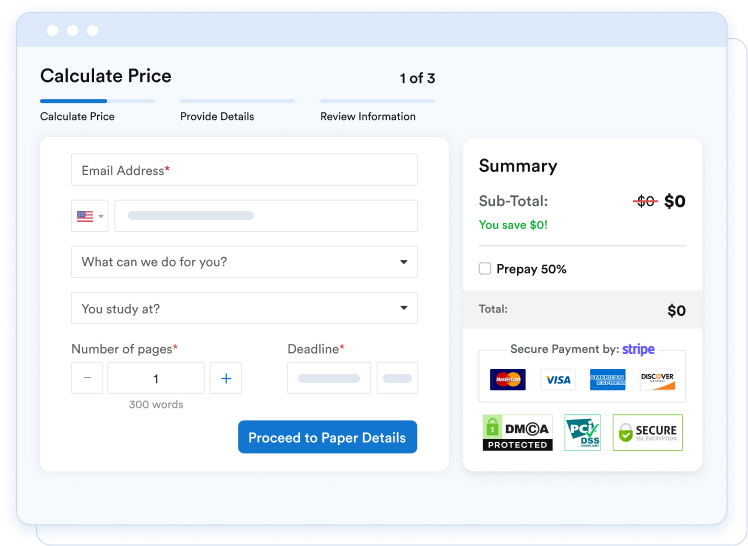Expand the 'What can we do for you?' dropdown
This screenshot has width=748, height=546.
click(244, 262)
